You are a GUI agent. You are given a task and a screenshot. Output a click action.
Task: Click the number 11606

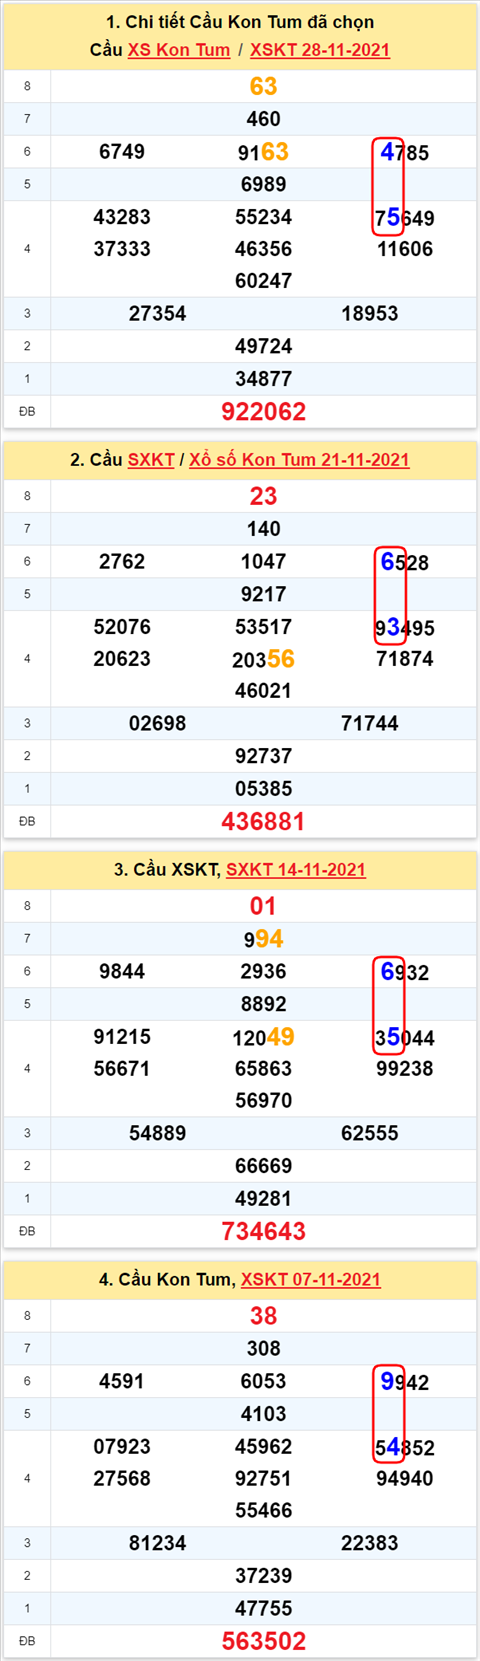click(405, 249)
